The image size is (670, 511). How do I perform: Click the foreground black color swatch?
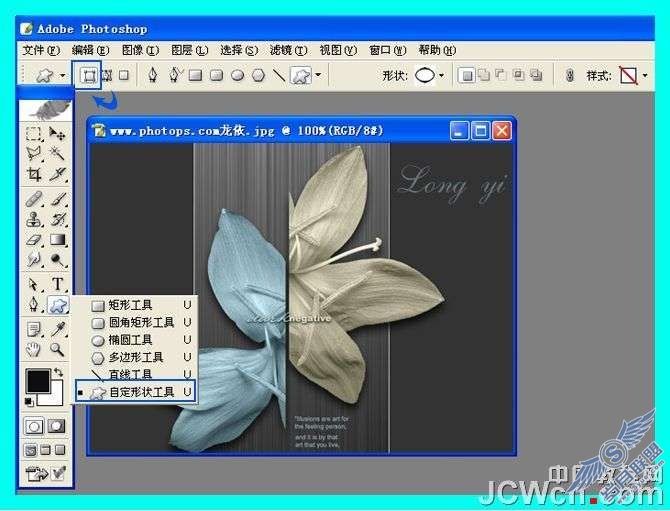38,381
